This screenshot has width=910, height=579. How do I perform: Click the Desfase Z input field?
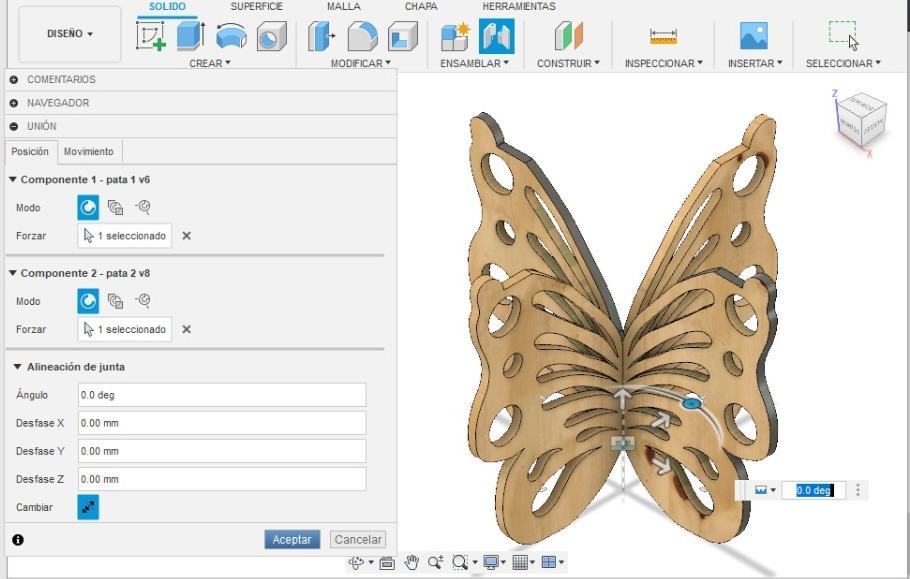point(222,479)
